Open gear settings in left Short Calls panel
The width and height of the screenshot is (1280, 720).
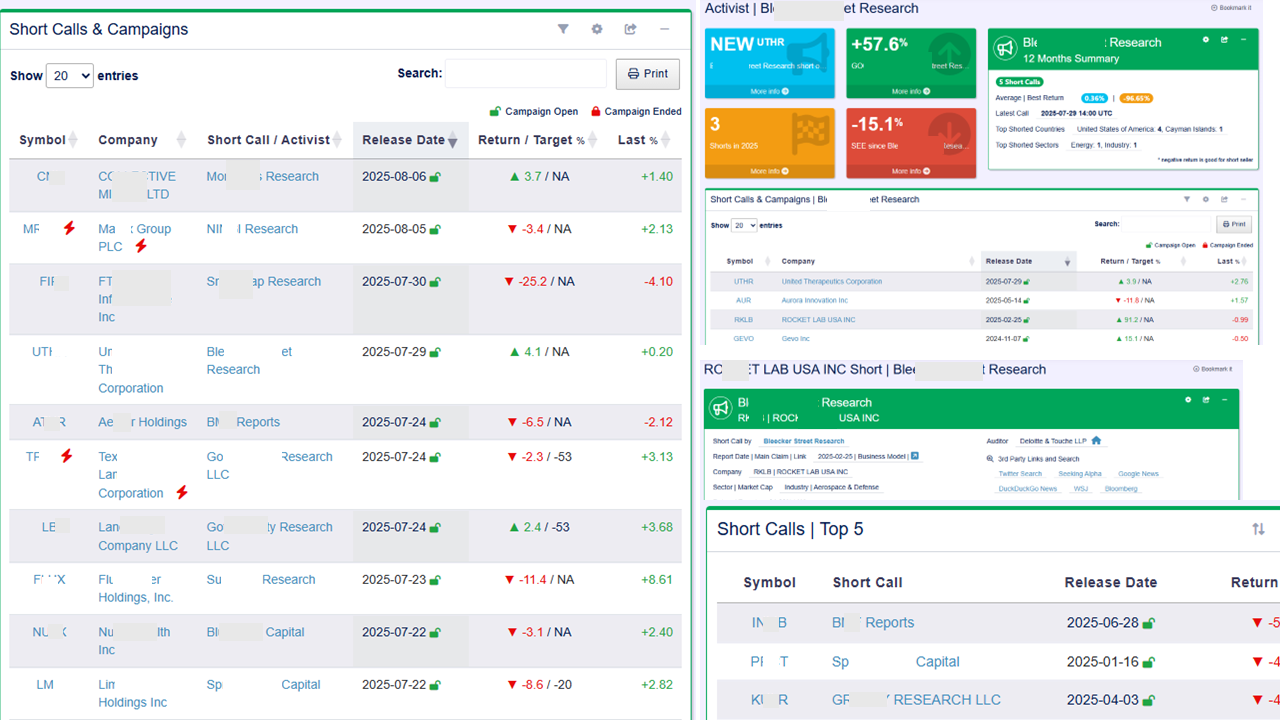pyautogui.click(x=597, y=29)
